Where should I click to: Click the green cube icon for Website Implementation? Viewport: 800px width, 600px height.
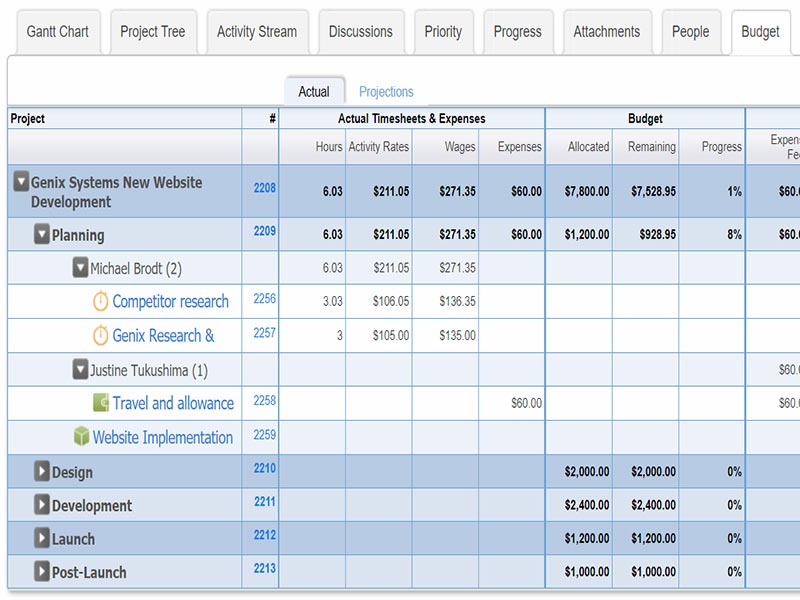click(82, 437)
